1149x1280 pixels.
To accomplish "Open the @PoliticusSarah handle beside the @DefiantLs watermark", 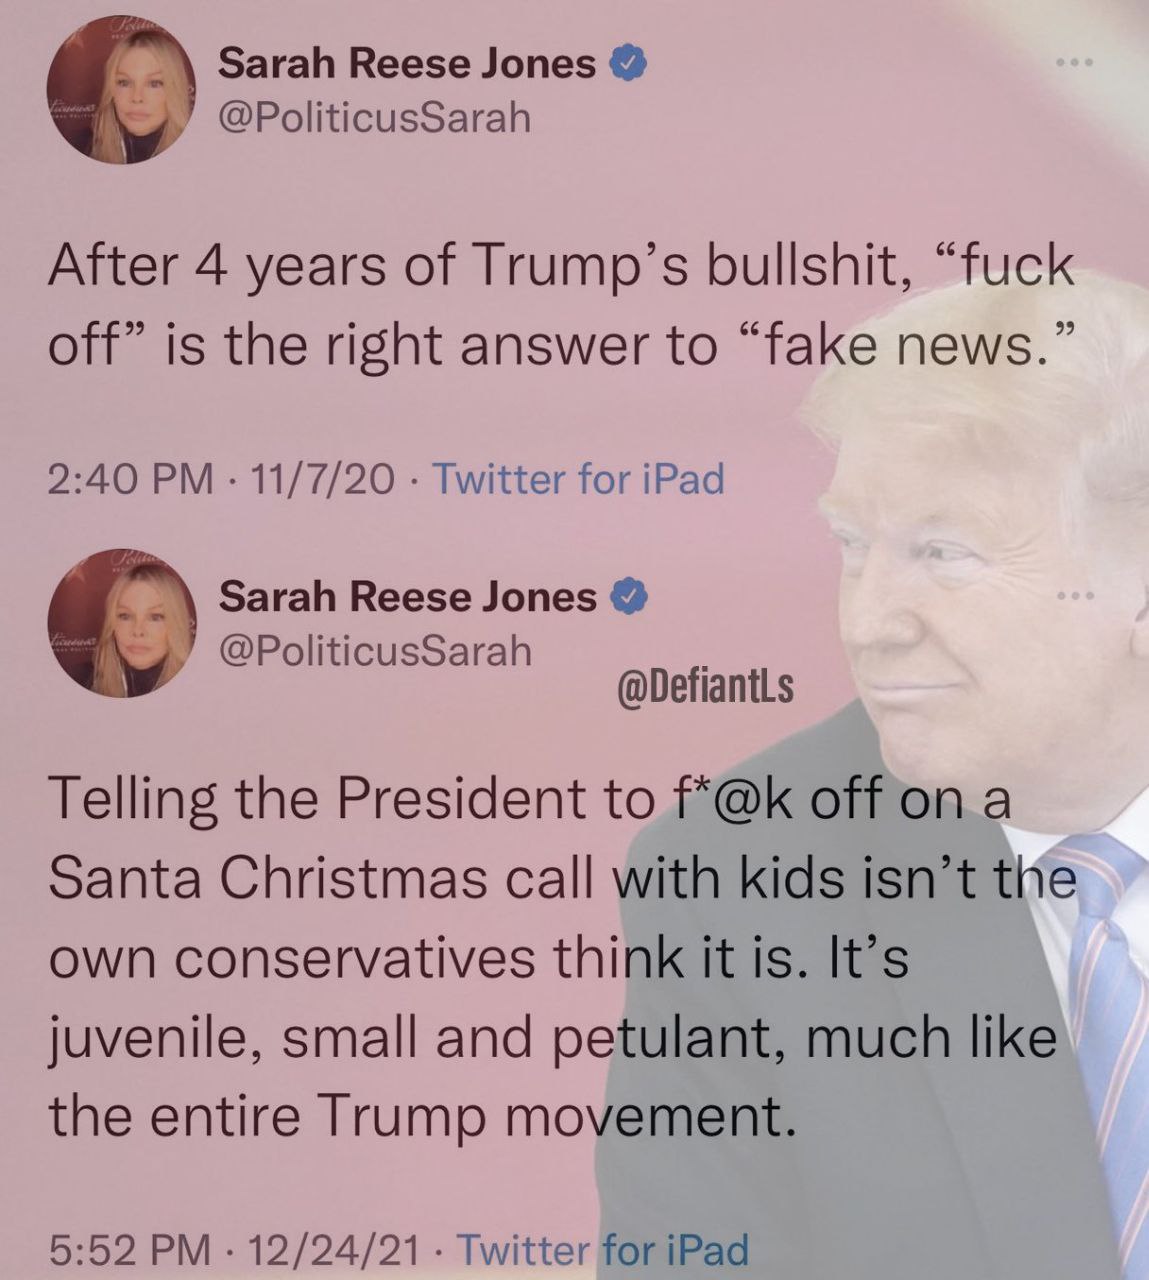I will pyautogui.click(x=374, y=651).
